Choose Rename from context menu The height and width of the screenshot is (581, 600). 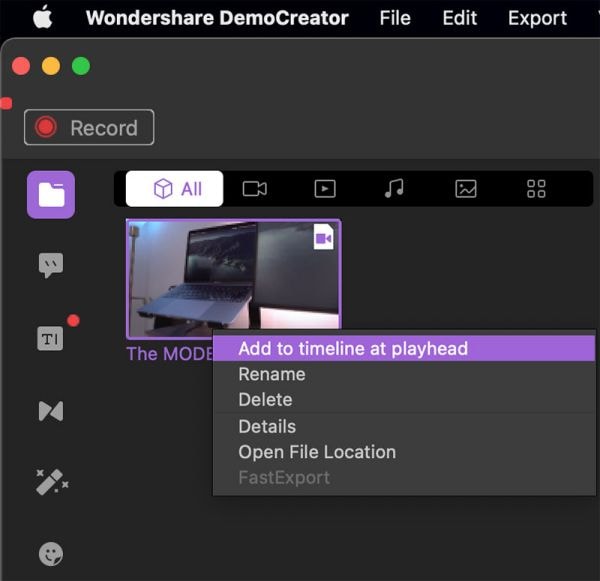pos(404,374)
